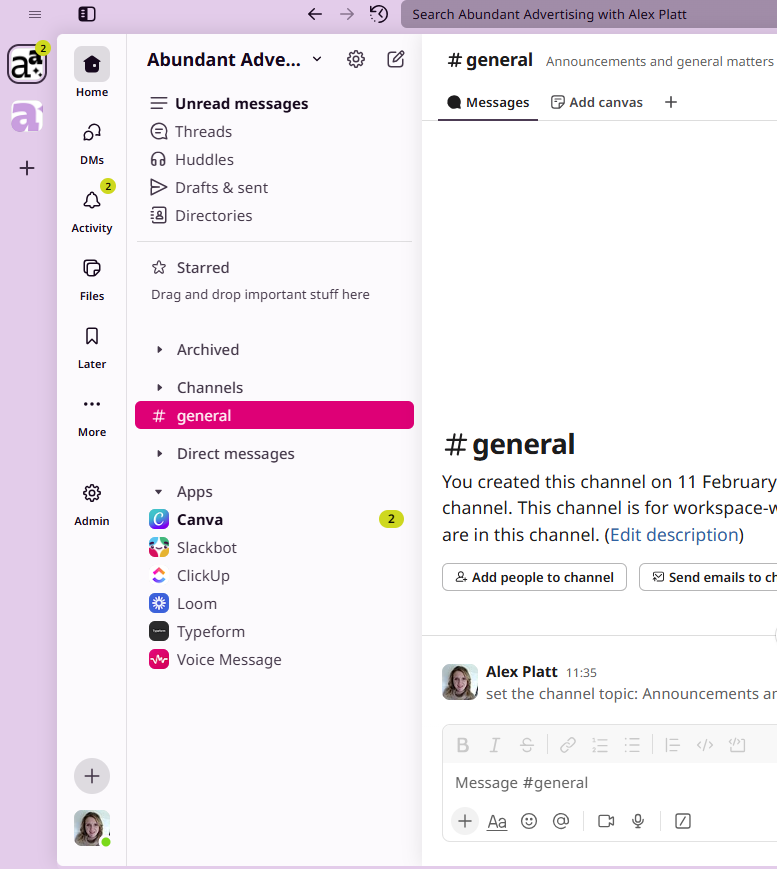Open the Loom app

(274, 604)
